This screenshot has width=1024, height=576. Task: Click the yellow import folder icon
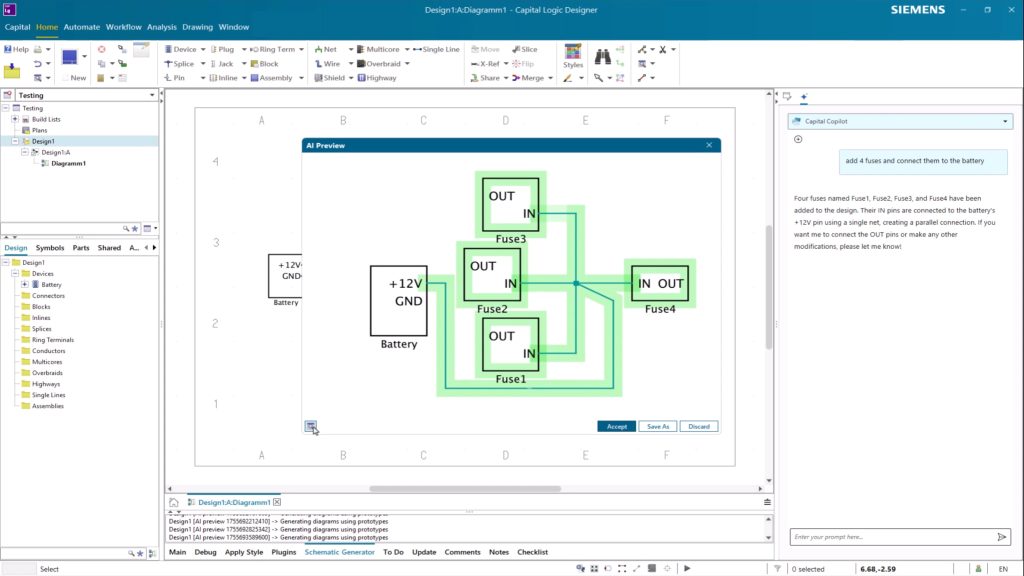click(12, 71)
